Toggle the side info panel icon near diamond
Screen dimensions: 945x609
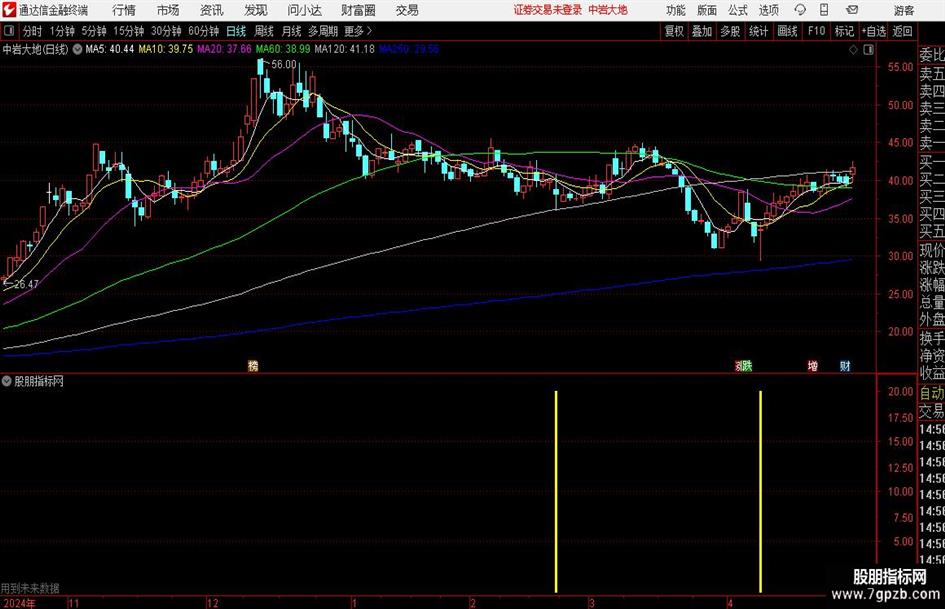tap(868, 50)
